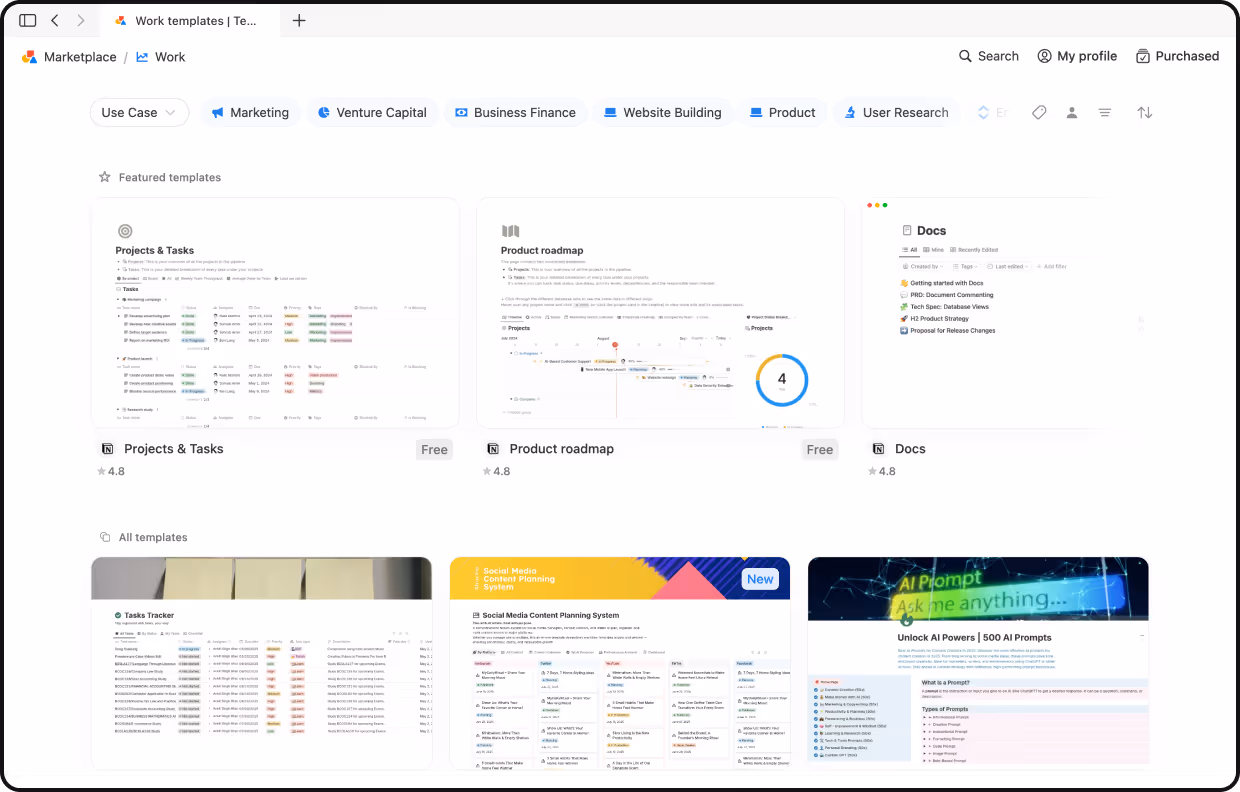Open the Product roadmap title link
Viewport: 1240px width, 792px height.
click(562, 449)
